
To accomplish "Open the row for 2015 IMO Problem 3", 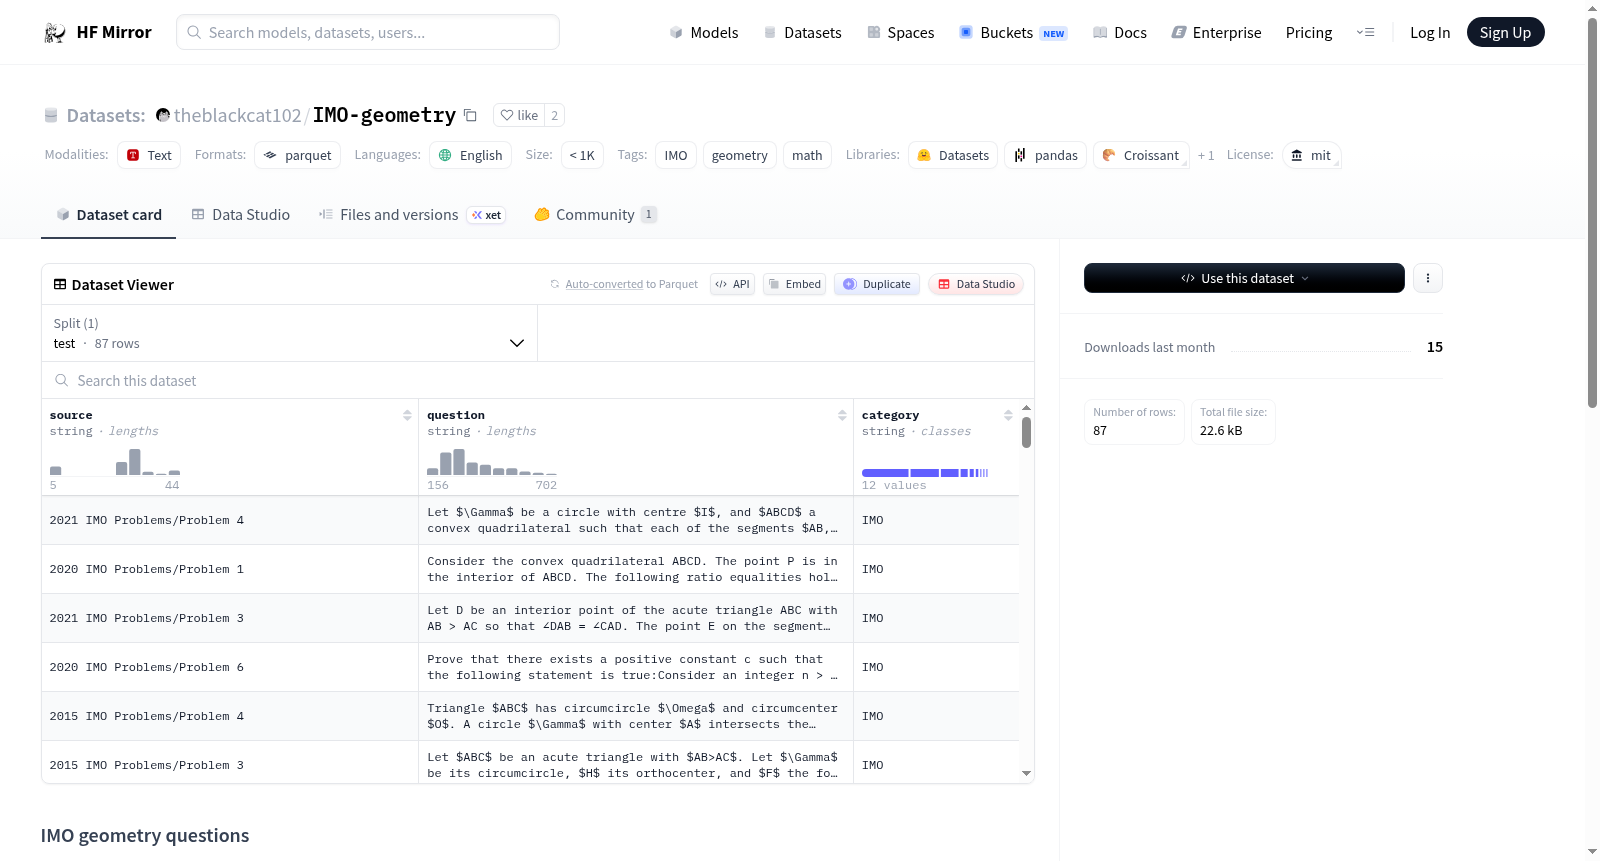I will click(530, 763).
